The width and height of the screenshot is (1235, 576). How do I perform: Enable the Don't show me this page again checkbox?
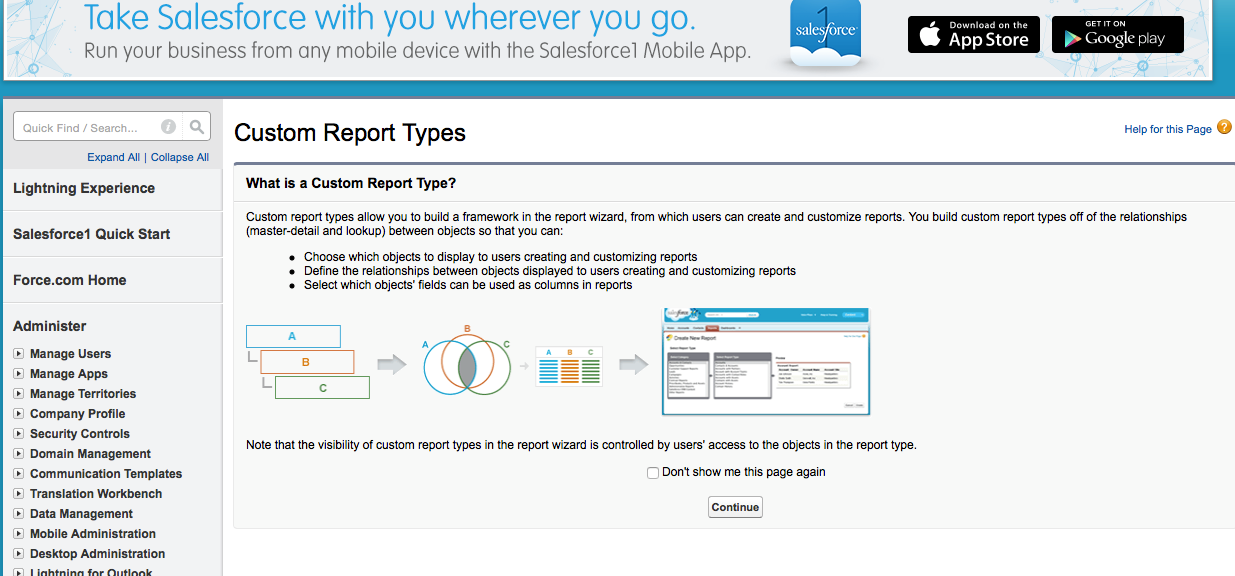[x=652, y=472]
